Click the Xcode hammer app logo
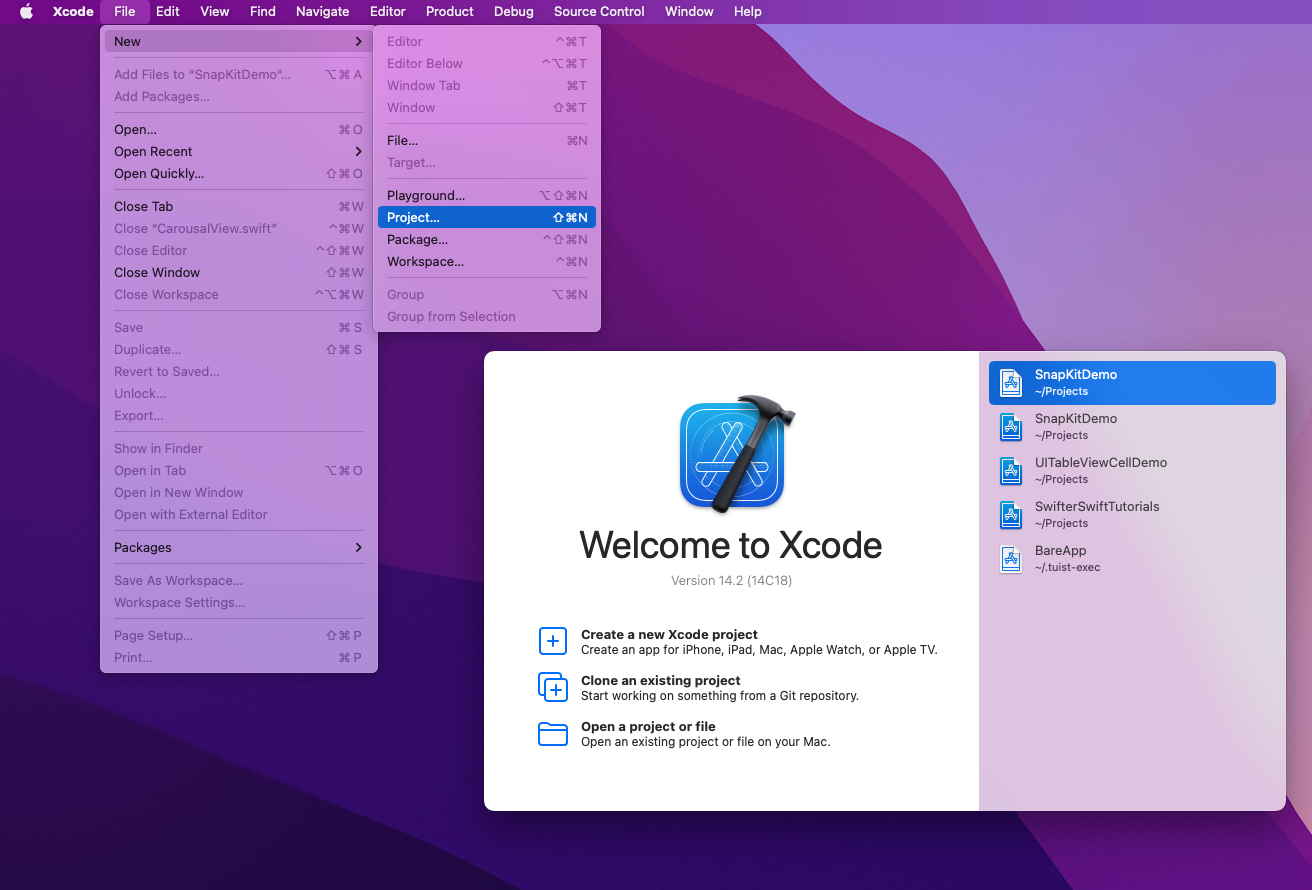 (737, 453)
